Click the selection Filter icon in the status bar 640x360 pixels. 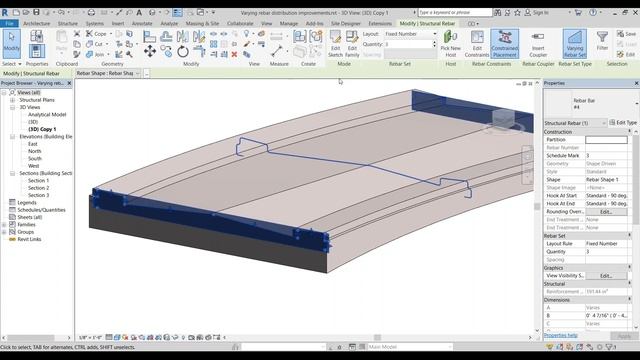click(x=610, y=347)
